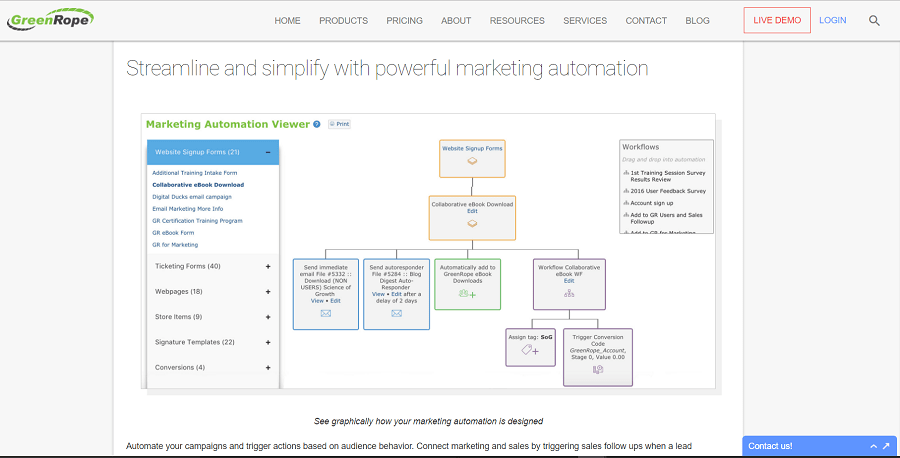Click the add-to-group icon in GreenRope eBook Downloads node

click(467, 294)
